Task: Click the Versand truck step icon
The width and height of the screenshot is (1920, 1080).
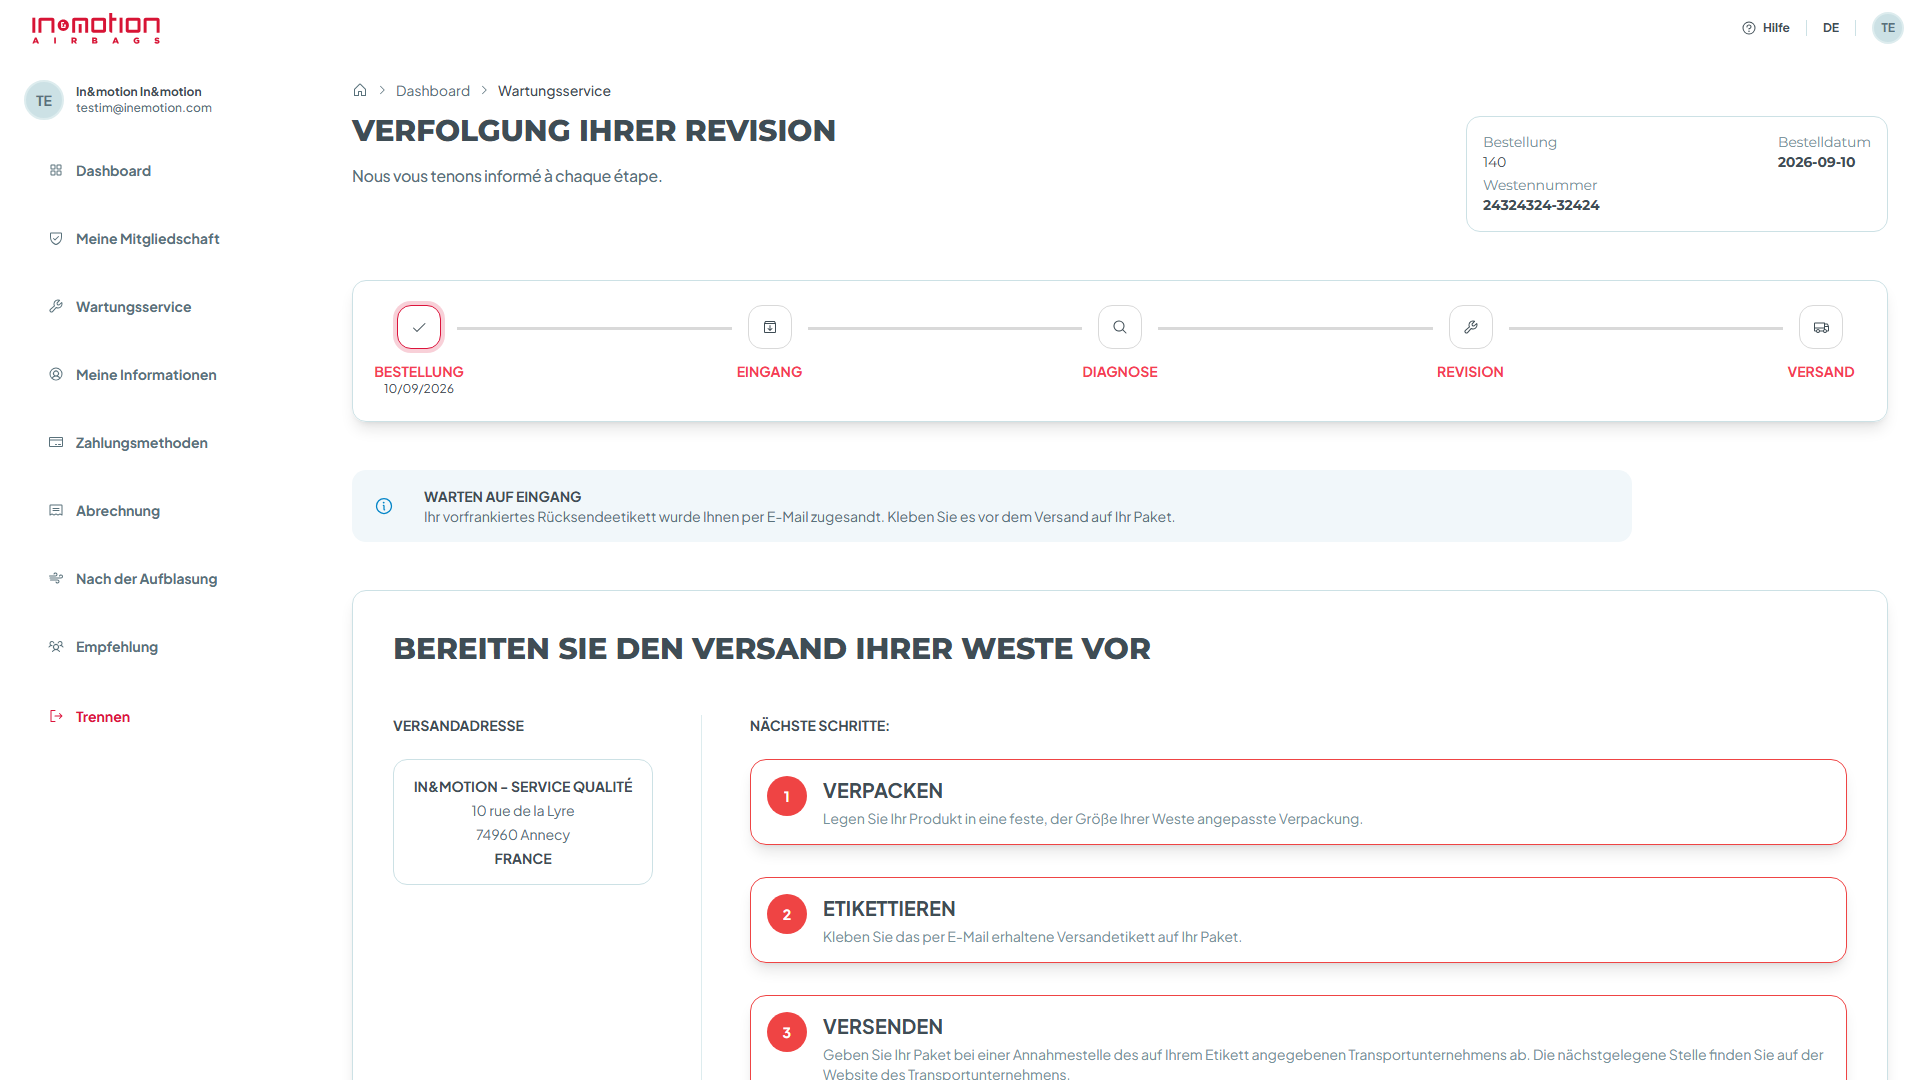Action: click(1821, 327)
